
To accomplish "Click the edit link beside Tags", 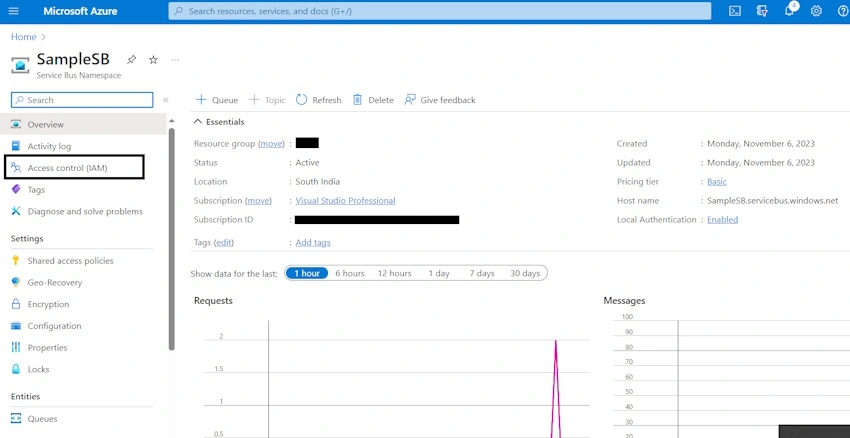I will (224, 242).
